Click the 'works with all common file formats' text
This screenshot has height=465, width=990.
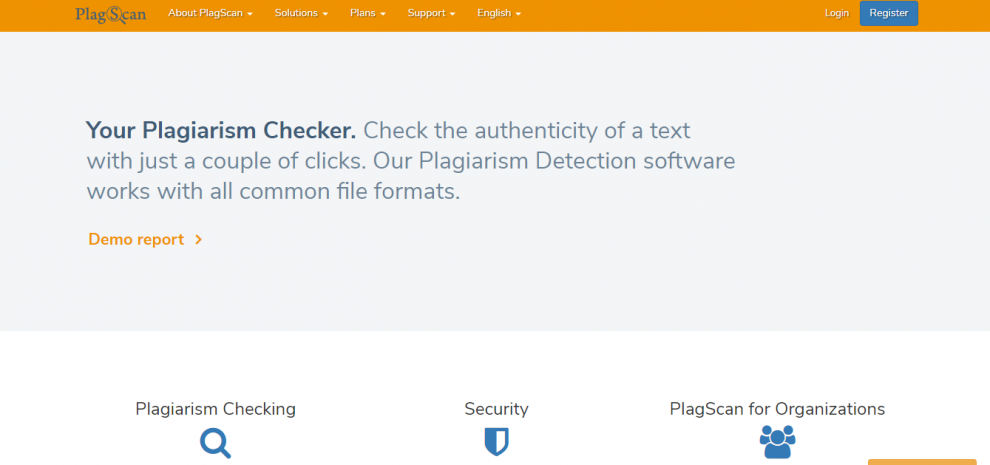tap(273, 191)
